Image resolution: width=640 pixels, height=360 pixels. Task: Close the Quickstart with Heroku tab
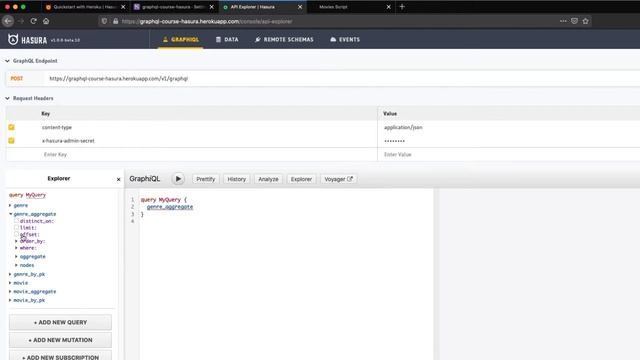(123, 7)
